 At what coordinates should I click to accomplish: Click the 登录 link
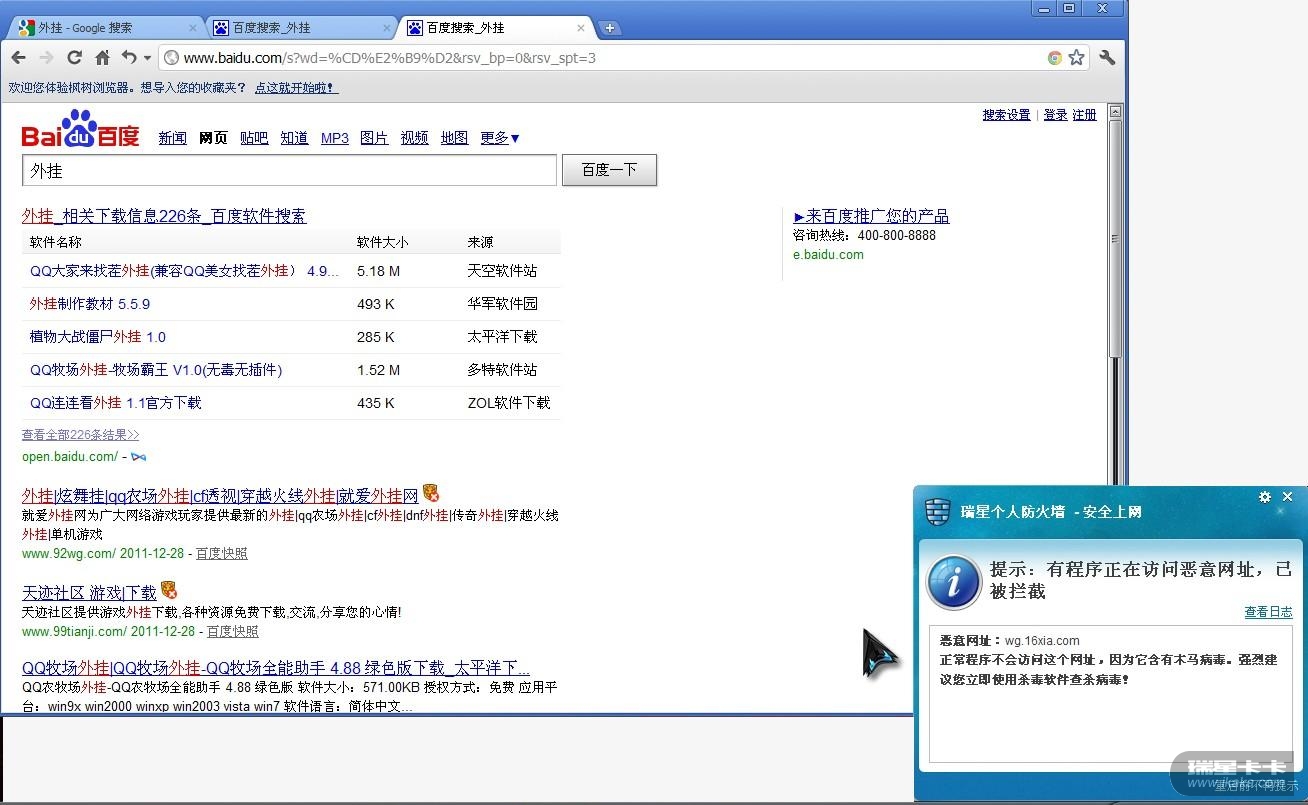[x=1055, y=115]
